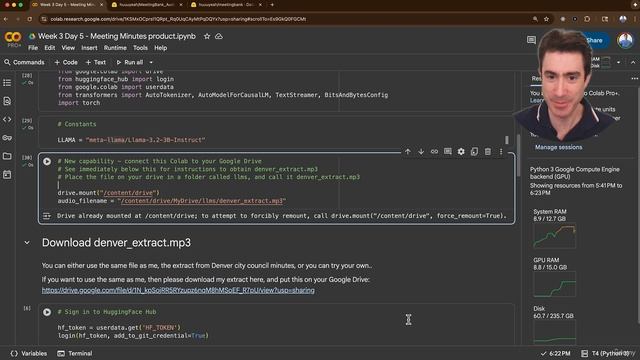This screenshot has width=640, height=360.
Task: Star the notebook title
Action: 207,36
